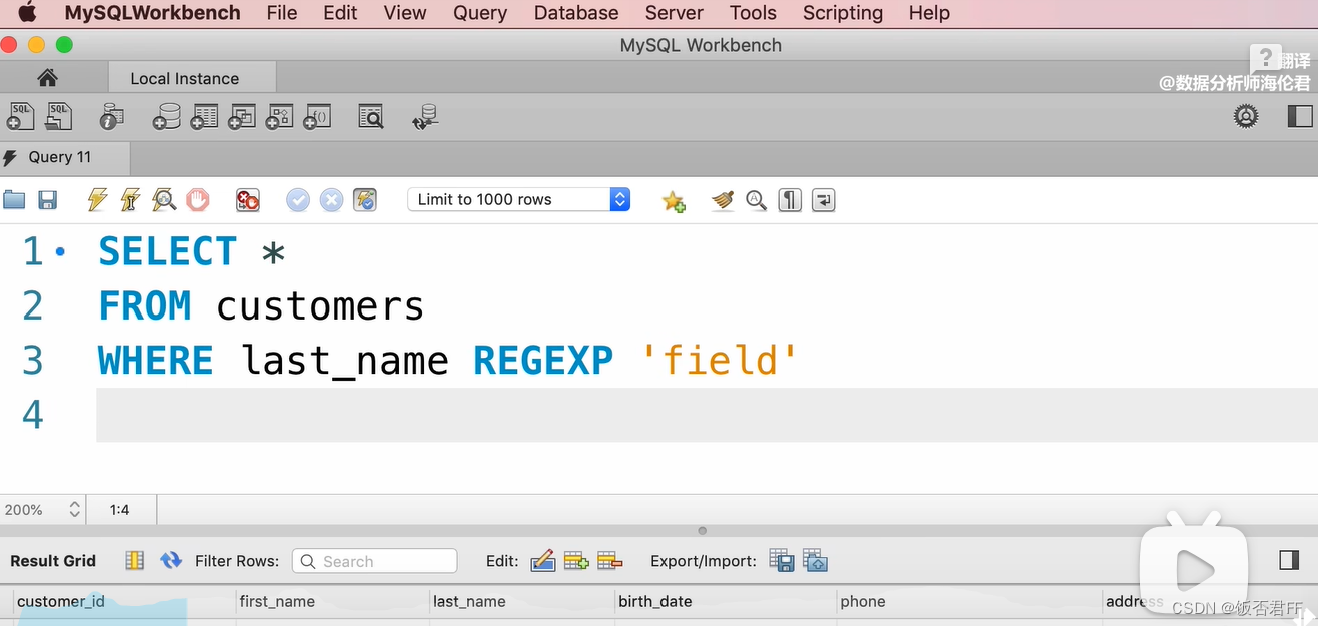Save the script with floppy disk icon
The image size is (1318, 626).
pos(47,200)
